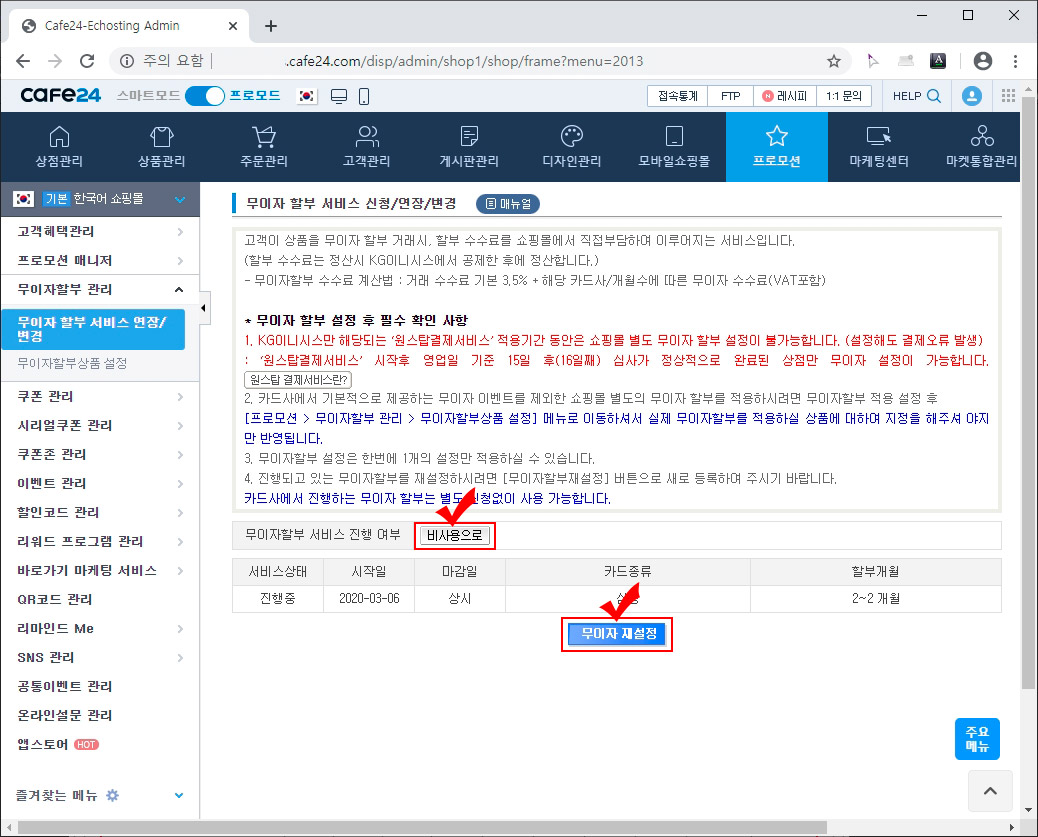This screenshot has height=837, width=1038.
Task: Click the address bar URL
Action: [464, 61]
